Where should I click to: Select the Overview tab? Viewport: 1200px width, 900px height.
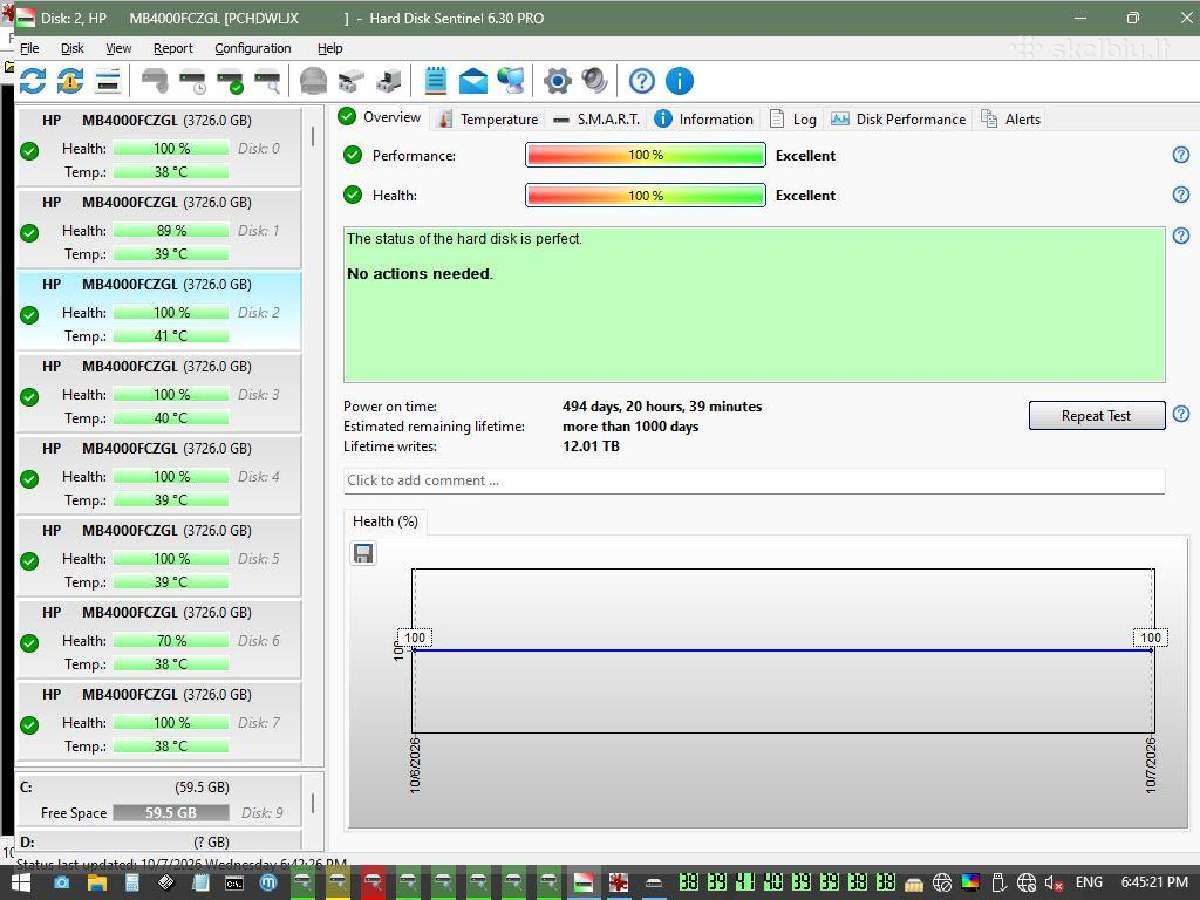pyautogui.click(x=381, y=117)
